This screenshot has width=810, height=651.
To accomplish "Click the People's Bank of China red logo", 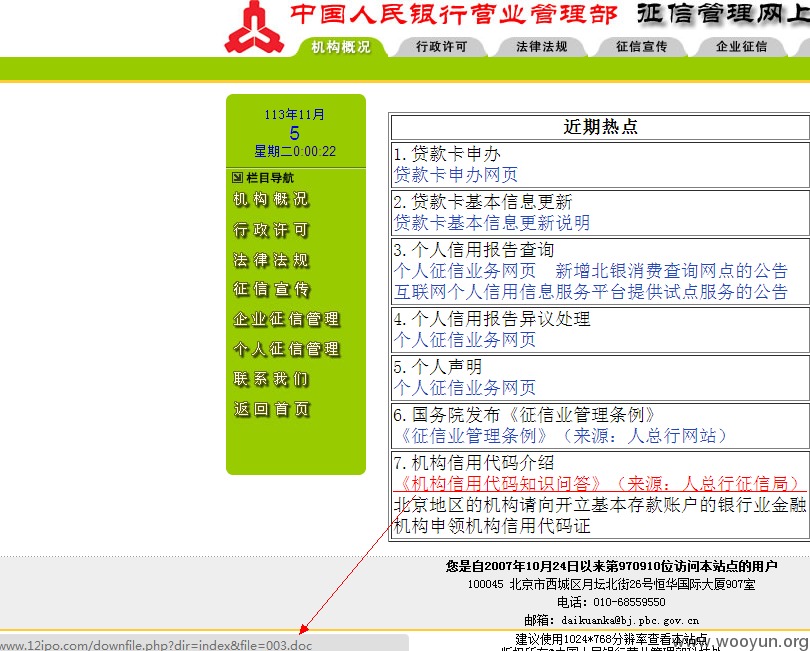I will [x=254, y=27].
